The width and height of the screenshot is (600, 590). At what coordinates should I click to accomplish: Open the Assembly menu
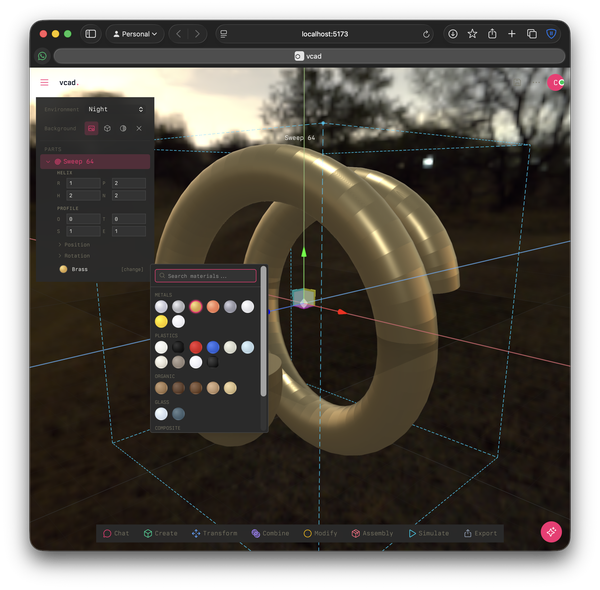tap(372, 533)
